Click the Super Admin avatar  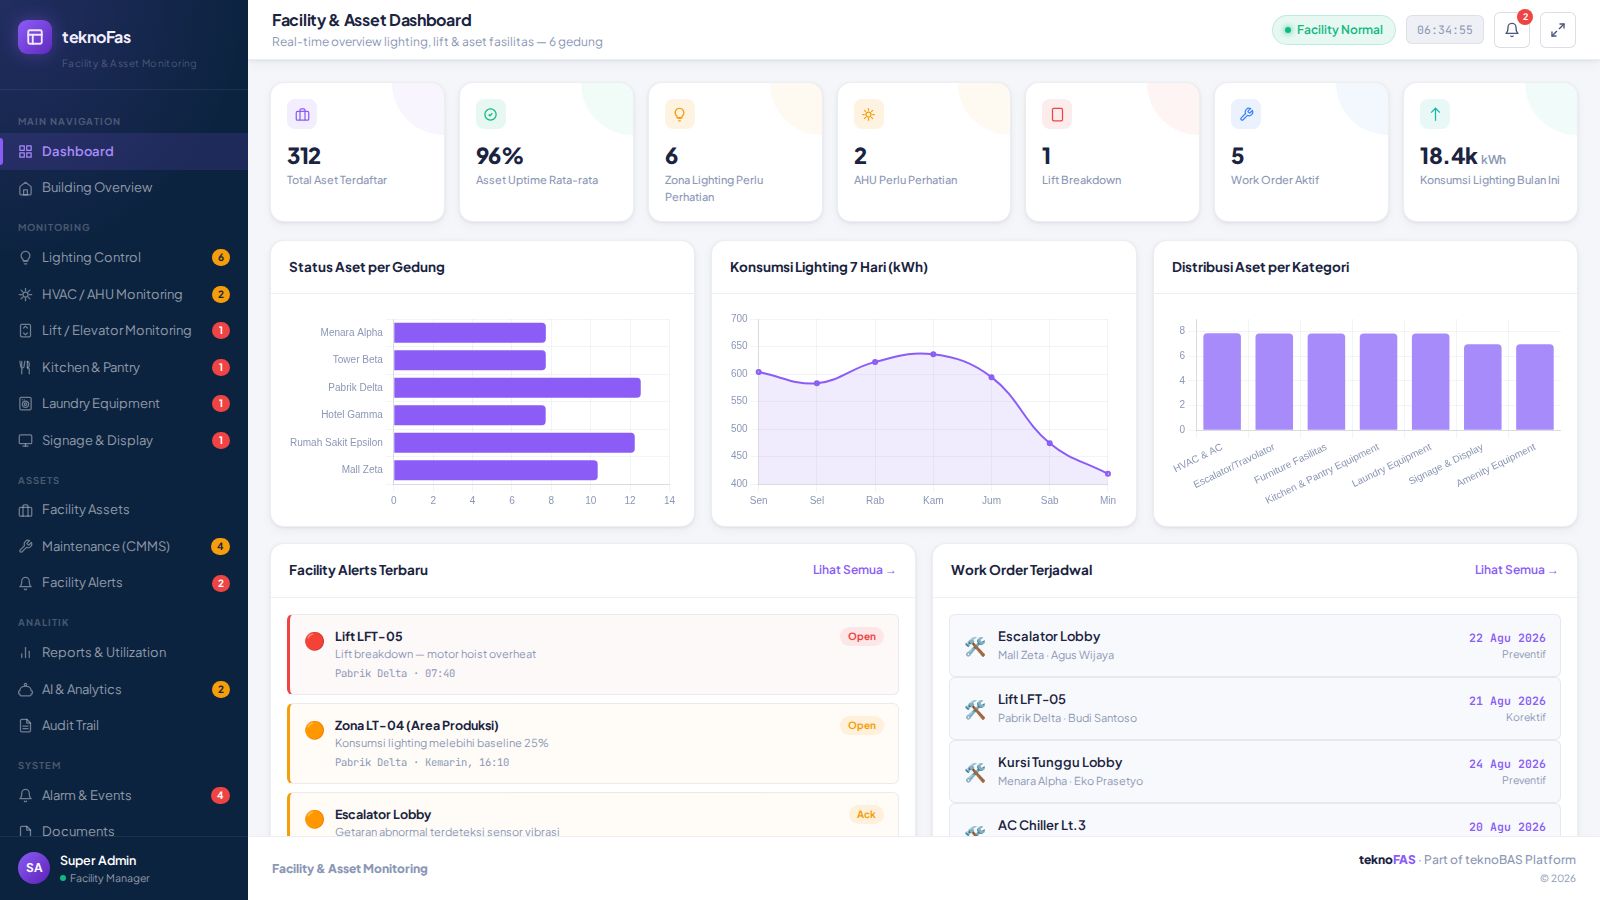[34, 868]
